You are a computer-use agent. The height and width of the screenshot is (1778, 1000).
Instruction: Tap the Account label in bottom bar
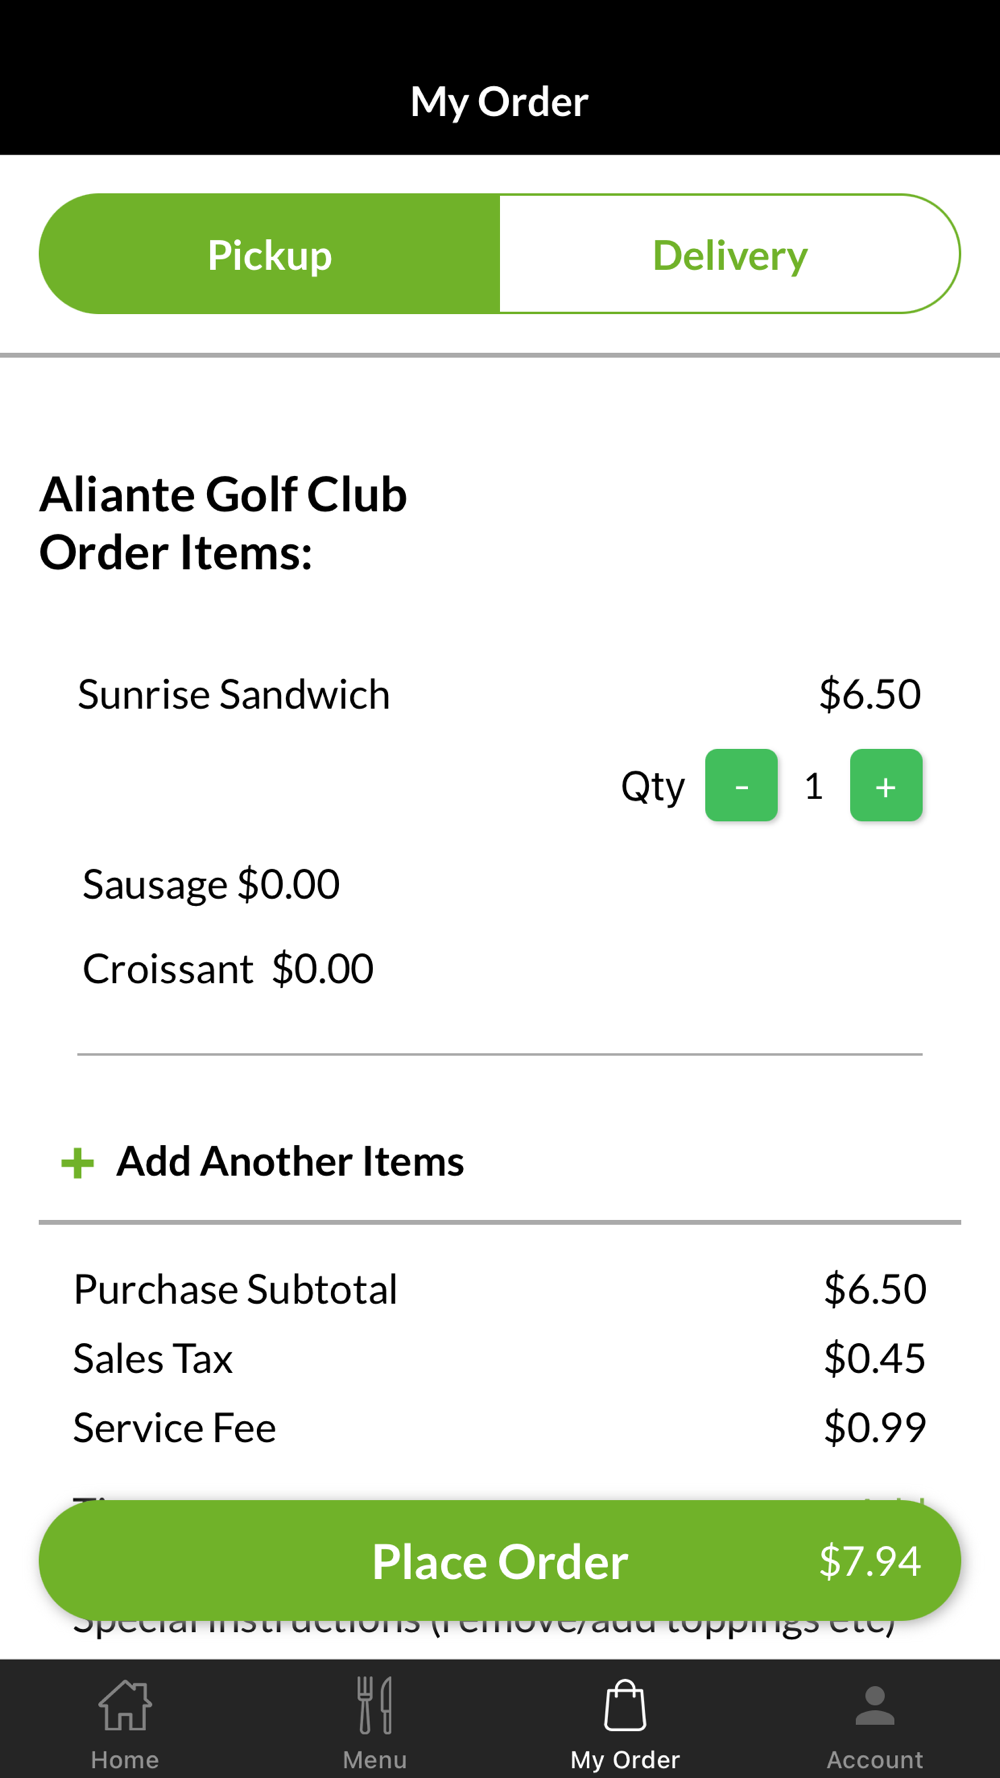click(875, 1760)
